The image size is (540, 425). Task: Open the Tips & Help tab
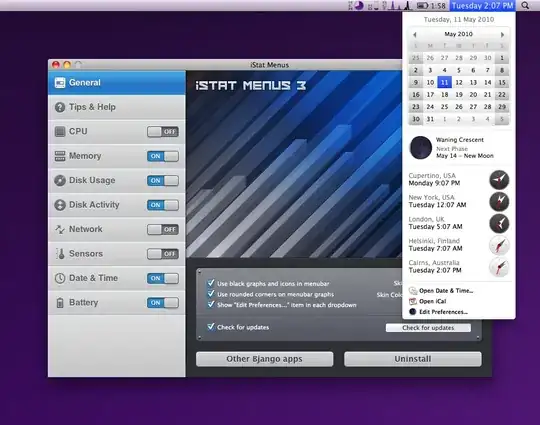(x=117, y=107)
